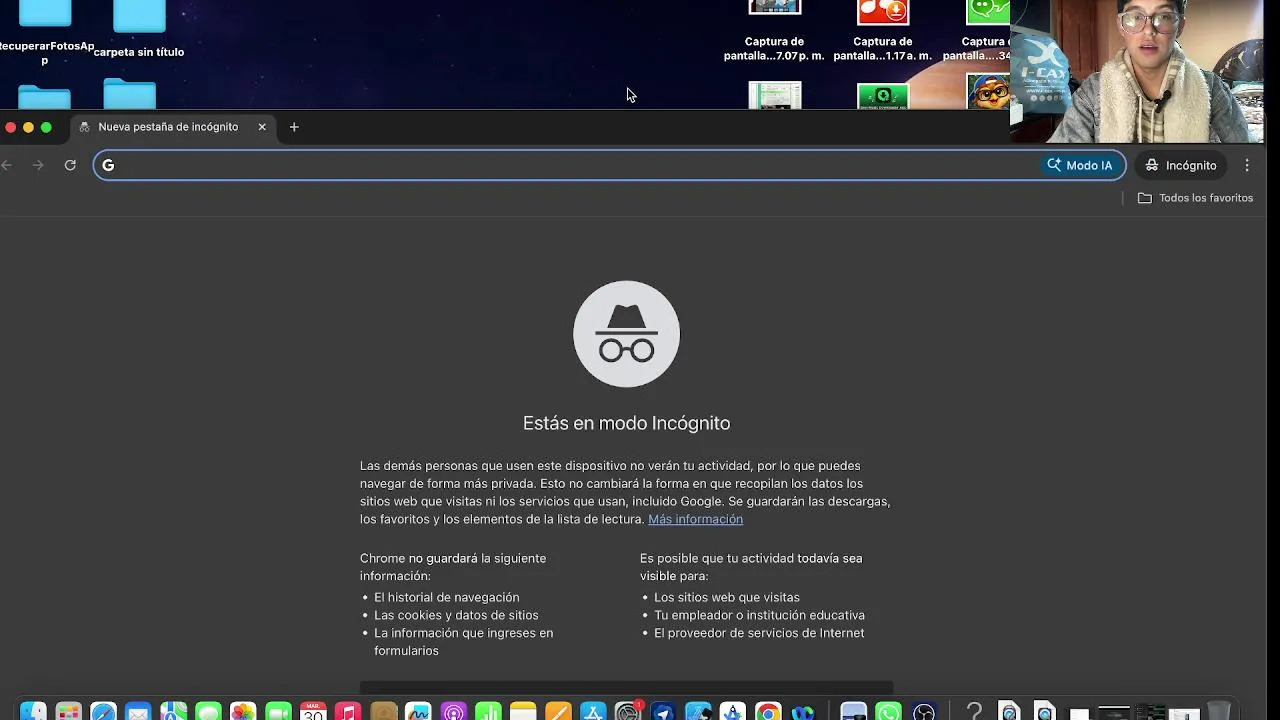Screen dimensions: 1280x720
Task: Open Safari from the Dock
Action: [x=103, y=712]
